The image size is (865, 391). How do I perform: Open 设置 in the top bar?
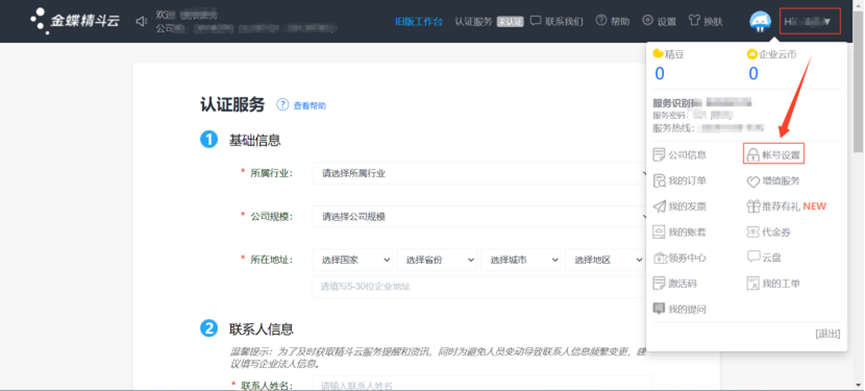(x=666, y=22)
